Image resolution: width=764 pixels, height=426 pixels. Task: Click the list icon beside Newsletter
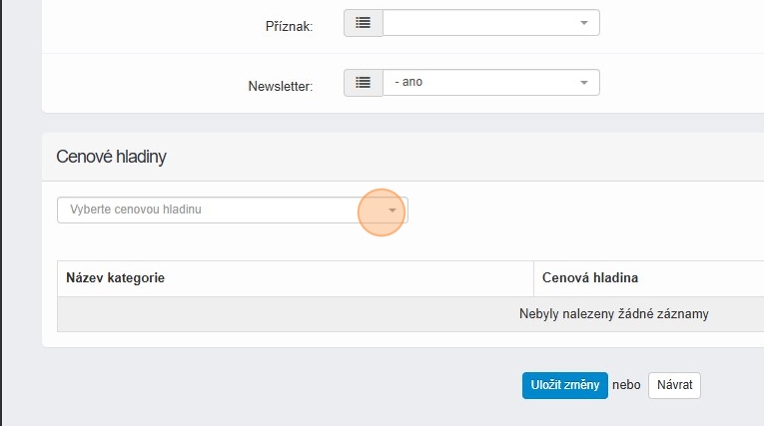363,83
